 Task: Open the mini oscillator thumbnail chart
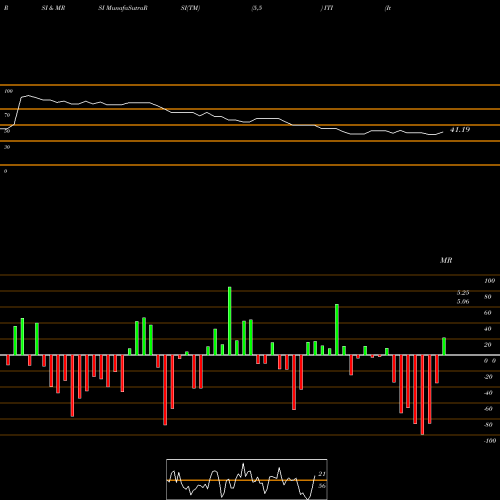(x=247, y=479)
